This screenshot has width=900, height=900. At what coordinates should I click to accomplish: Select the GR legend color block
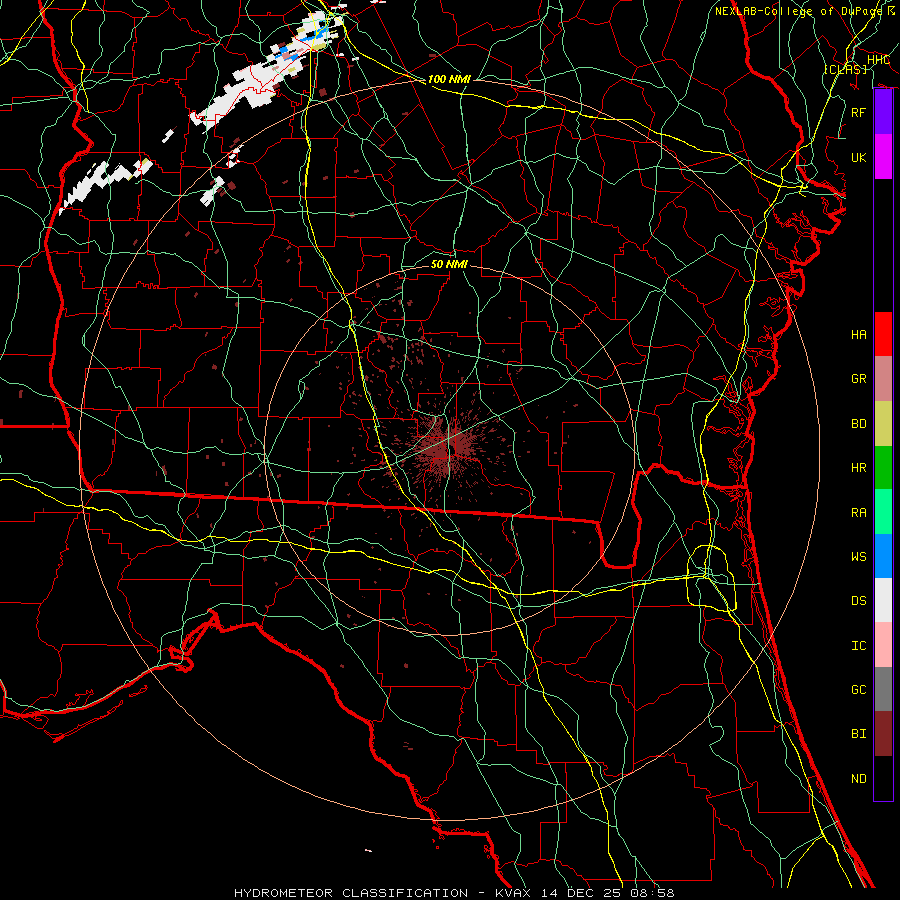point(883,378)
